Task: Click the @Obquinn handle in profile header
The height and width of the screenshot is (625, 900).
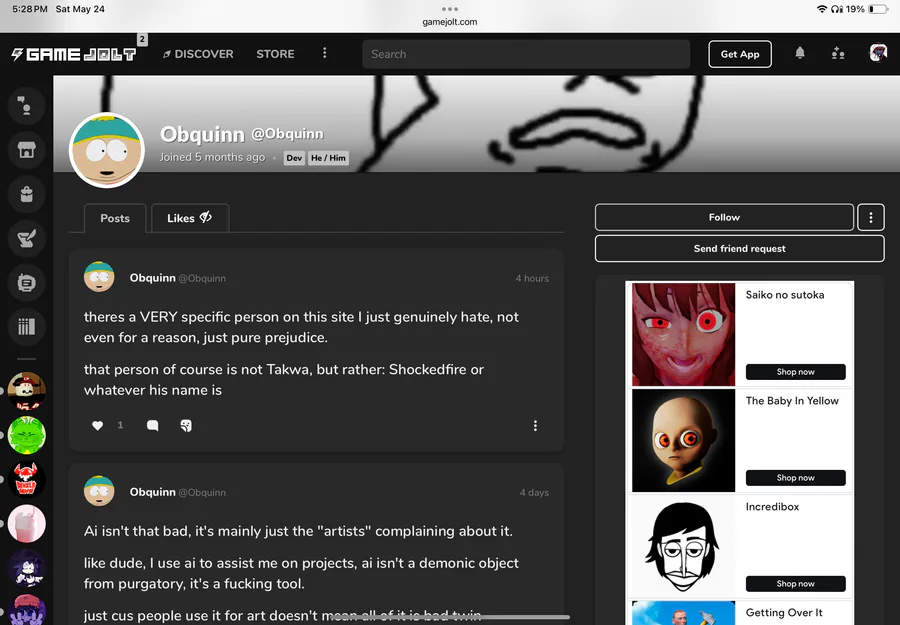Action: pyautogui.click(x=288, y=134)
